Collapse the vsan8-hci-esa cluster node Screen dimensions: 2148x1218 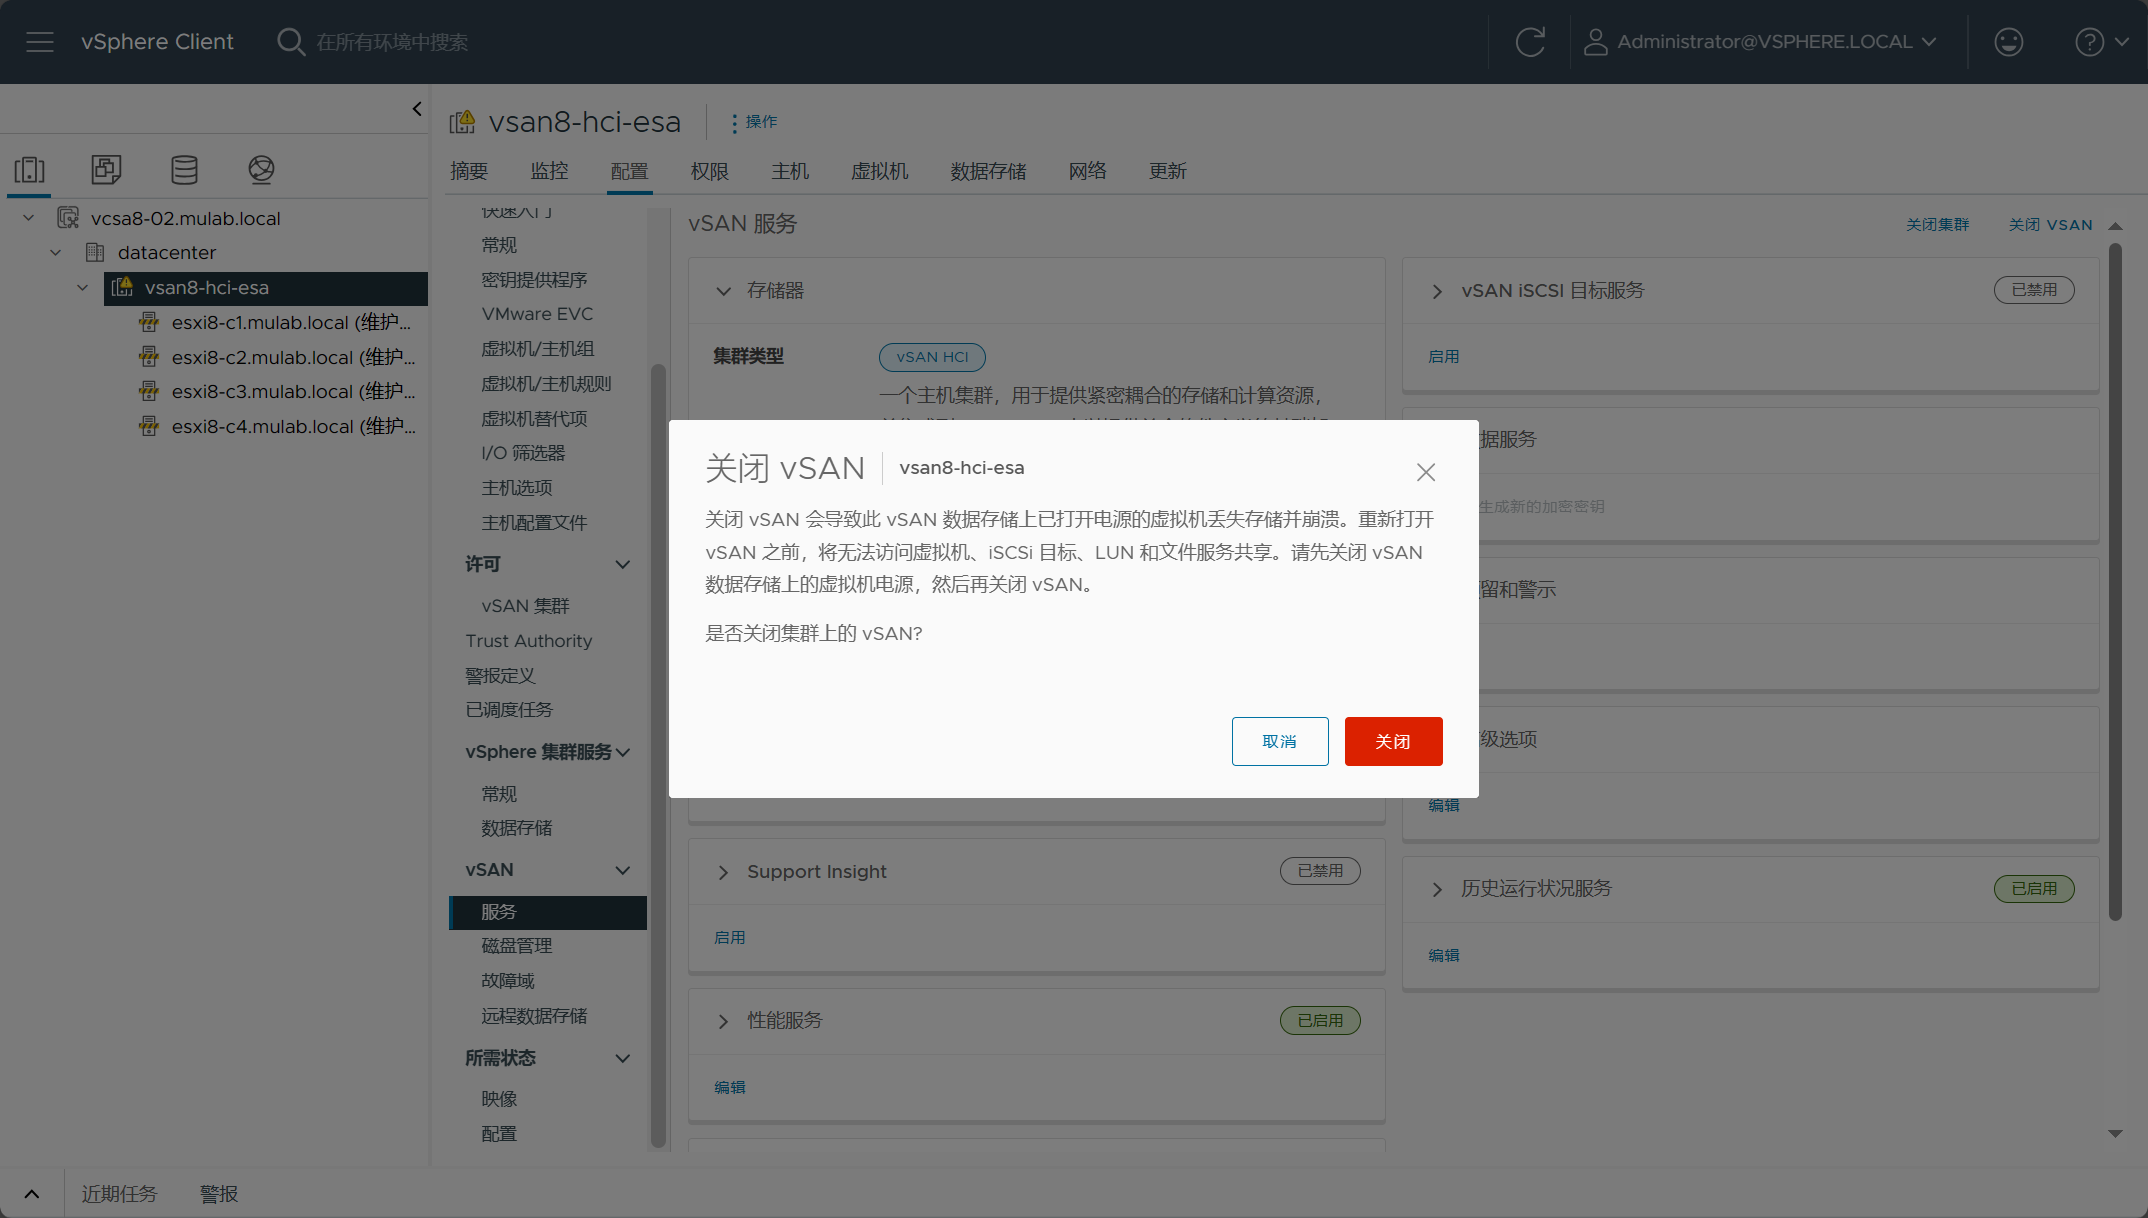[83, 287]
